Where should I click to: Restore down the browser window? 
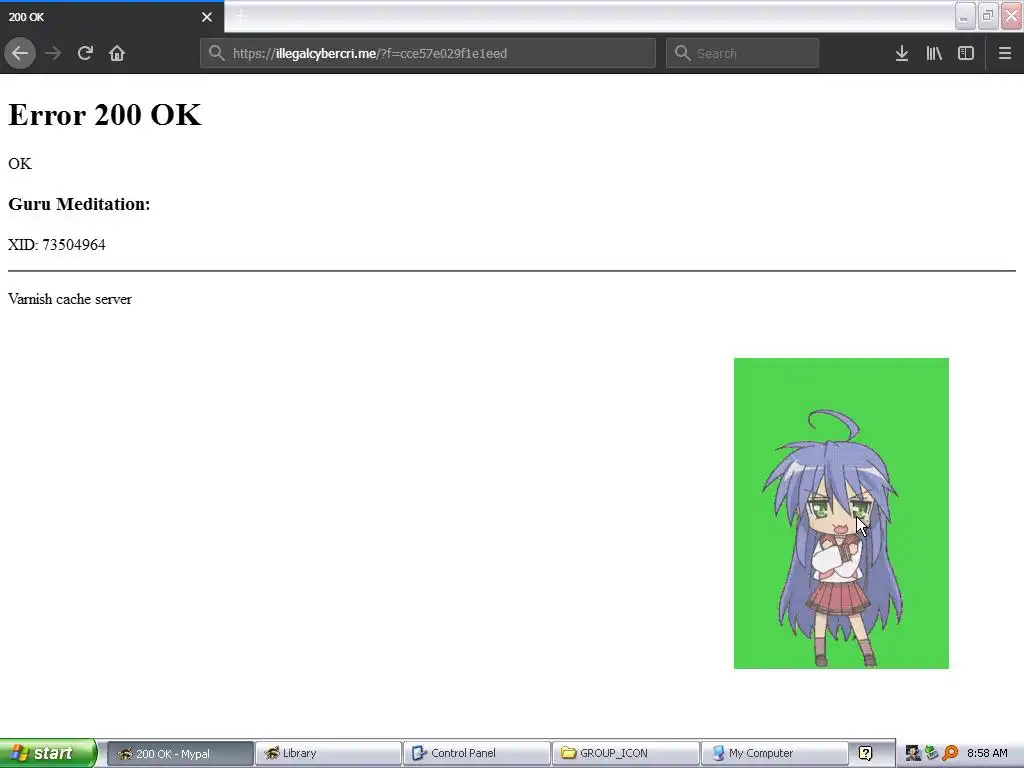click(988, 16)
